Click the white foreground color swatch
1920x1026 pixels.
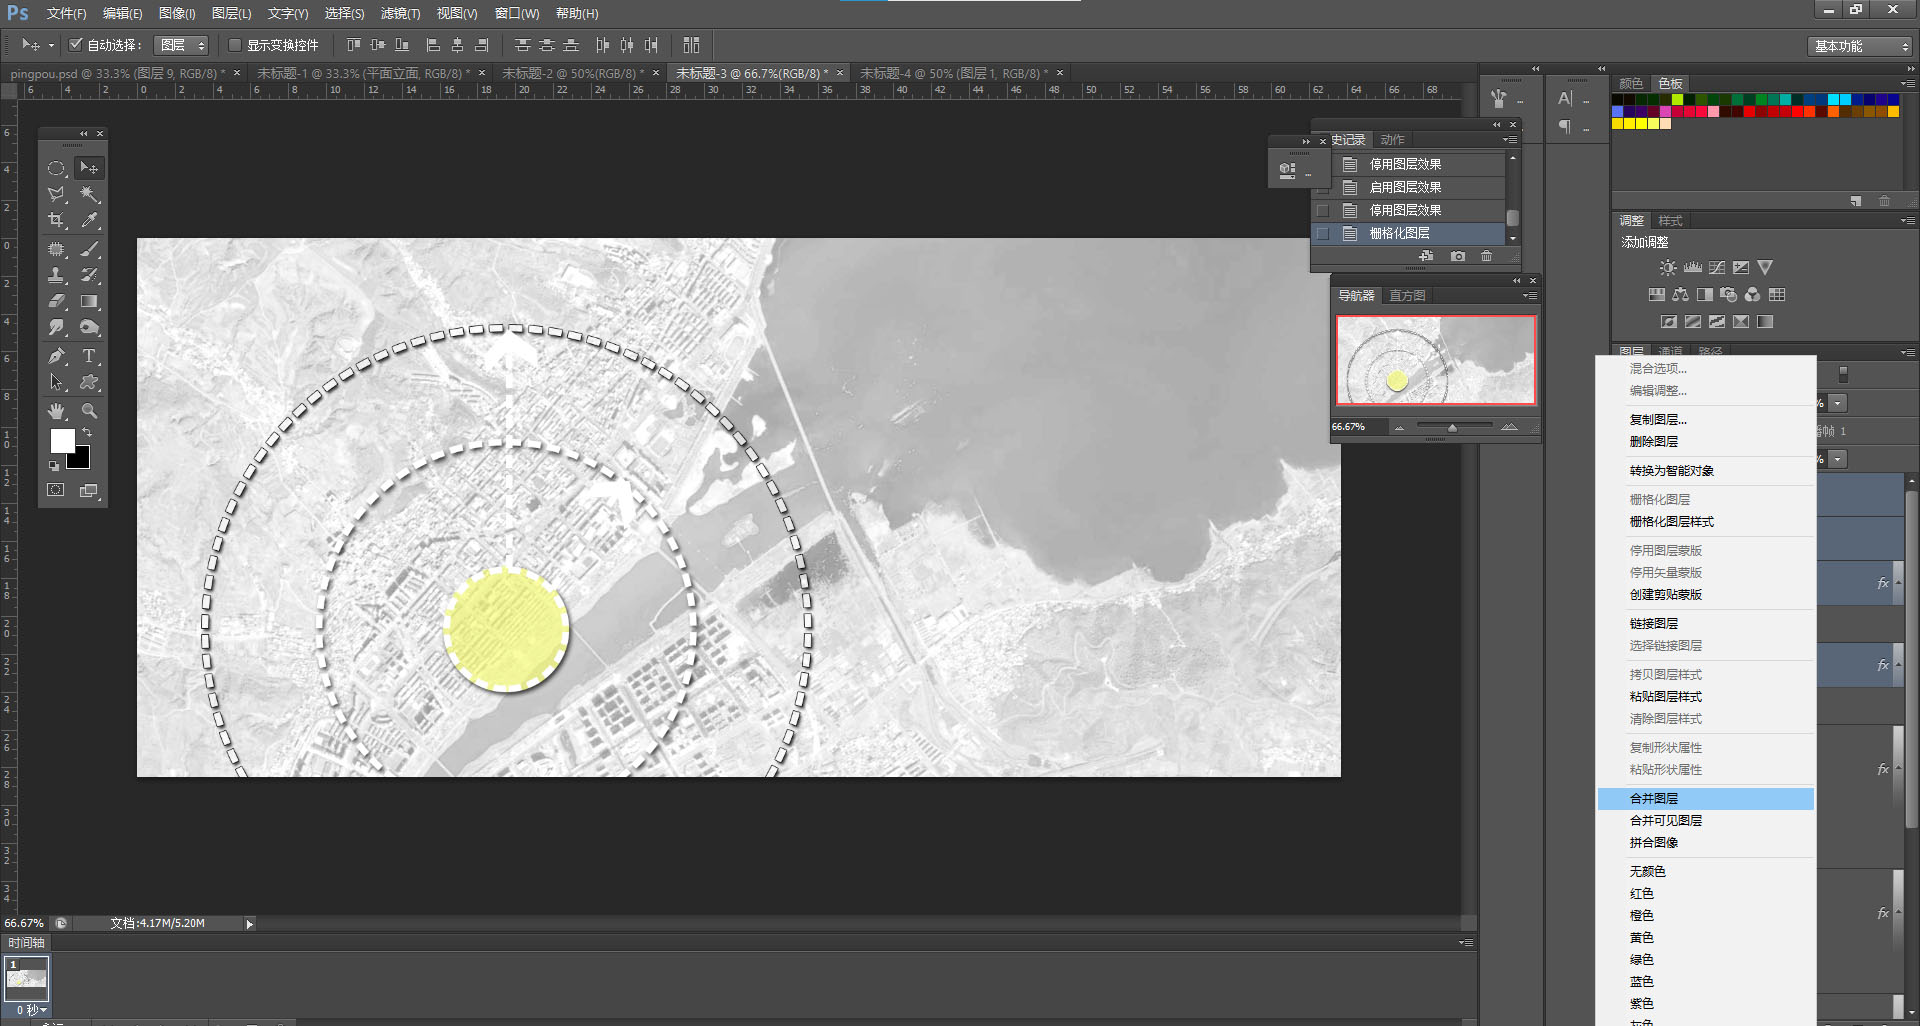click(62, 440)
